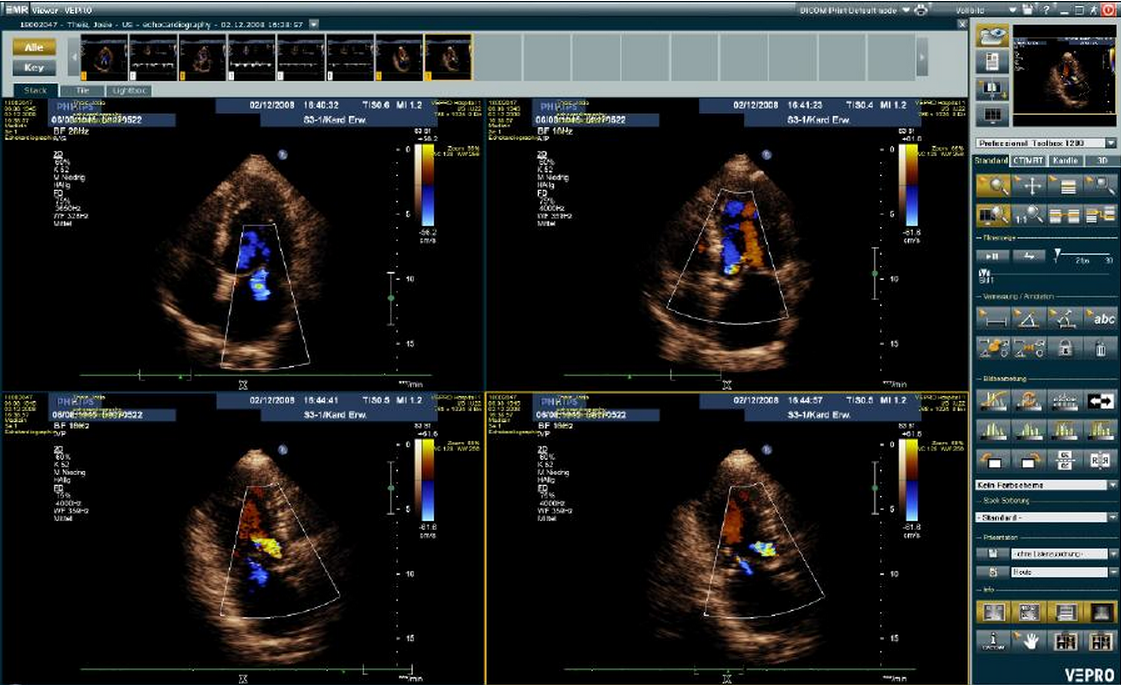Switch to the Kardio toolbox tab
This screenshot has height=685, width=1121.
pyautogui.click(x=1065, y=161)
